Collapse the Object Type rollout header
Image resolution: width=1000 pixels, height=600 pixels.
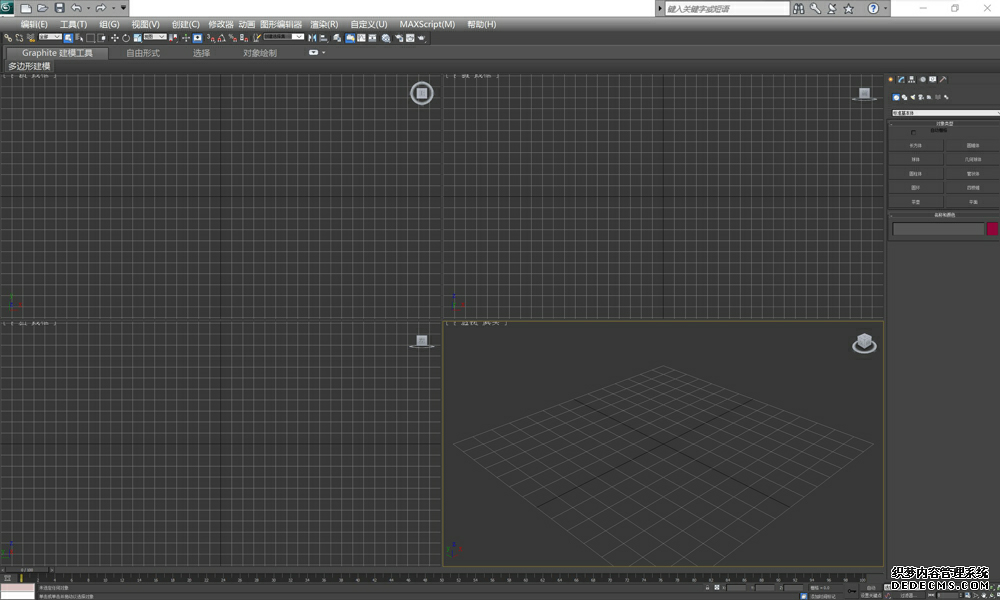pos(945,124)
